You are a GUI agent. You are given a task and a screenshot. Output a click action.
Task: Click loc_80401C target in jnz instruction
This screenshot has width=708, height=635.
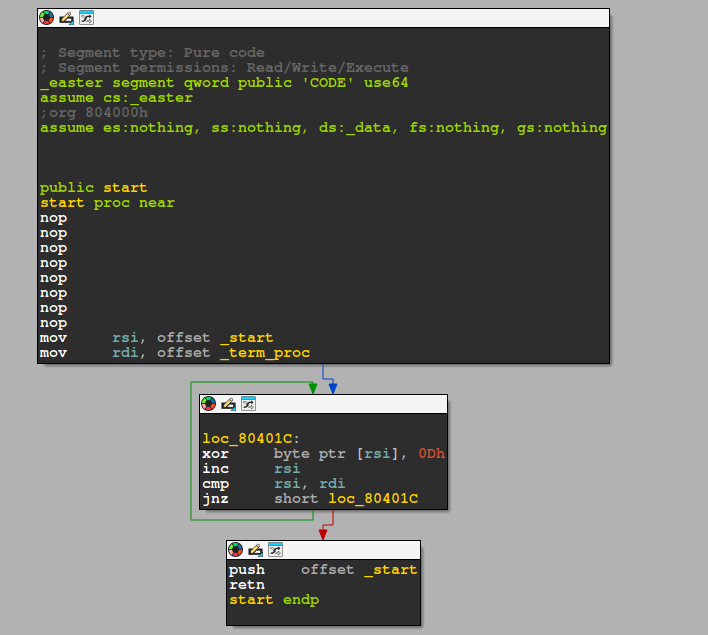click(x=373, y=499)
